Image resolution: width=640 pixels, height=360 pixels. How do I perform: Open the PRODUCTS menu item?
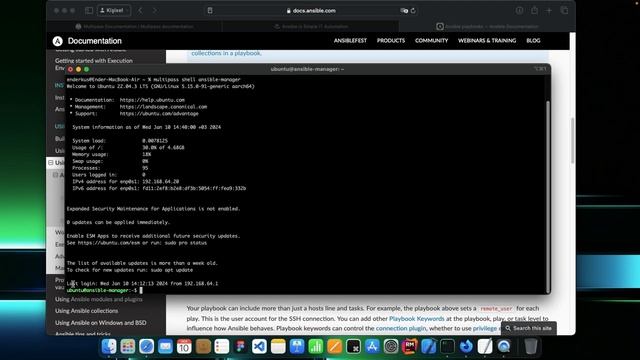click(x=391, y=41)
